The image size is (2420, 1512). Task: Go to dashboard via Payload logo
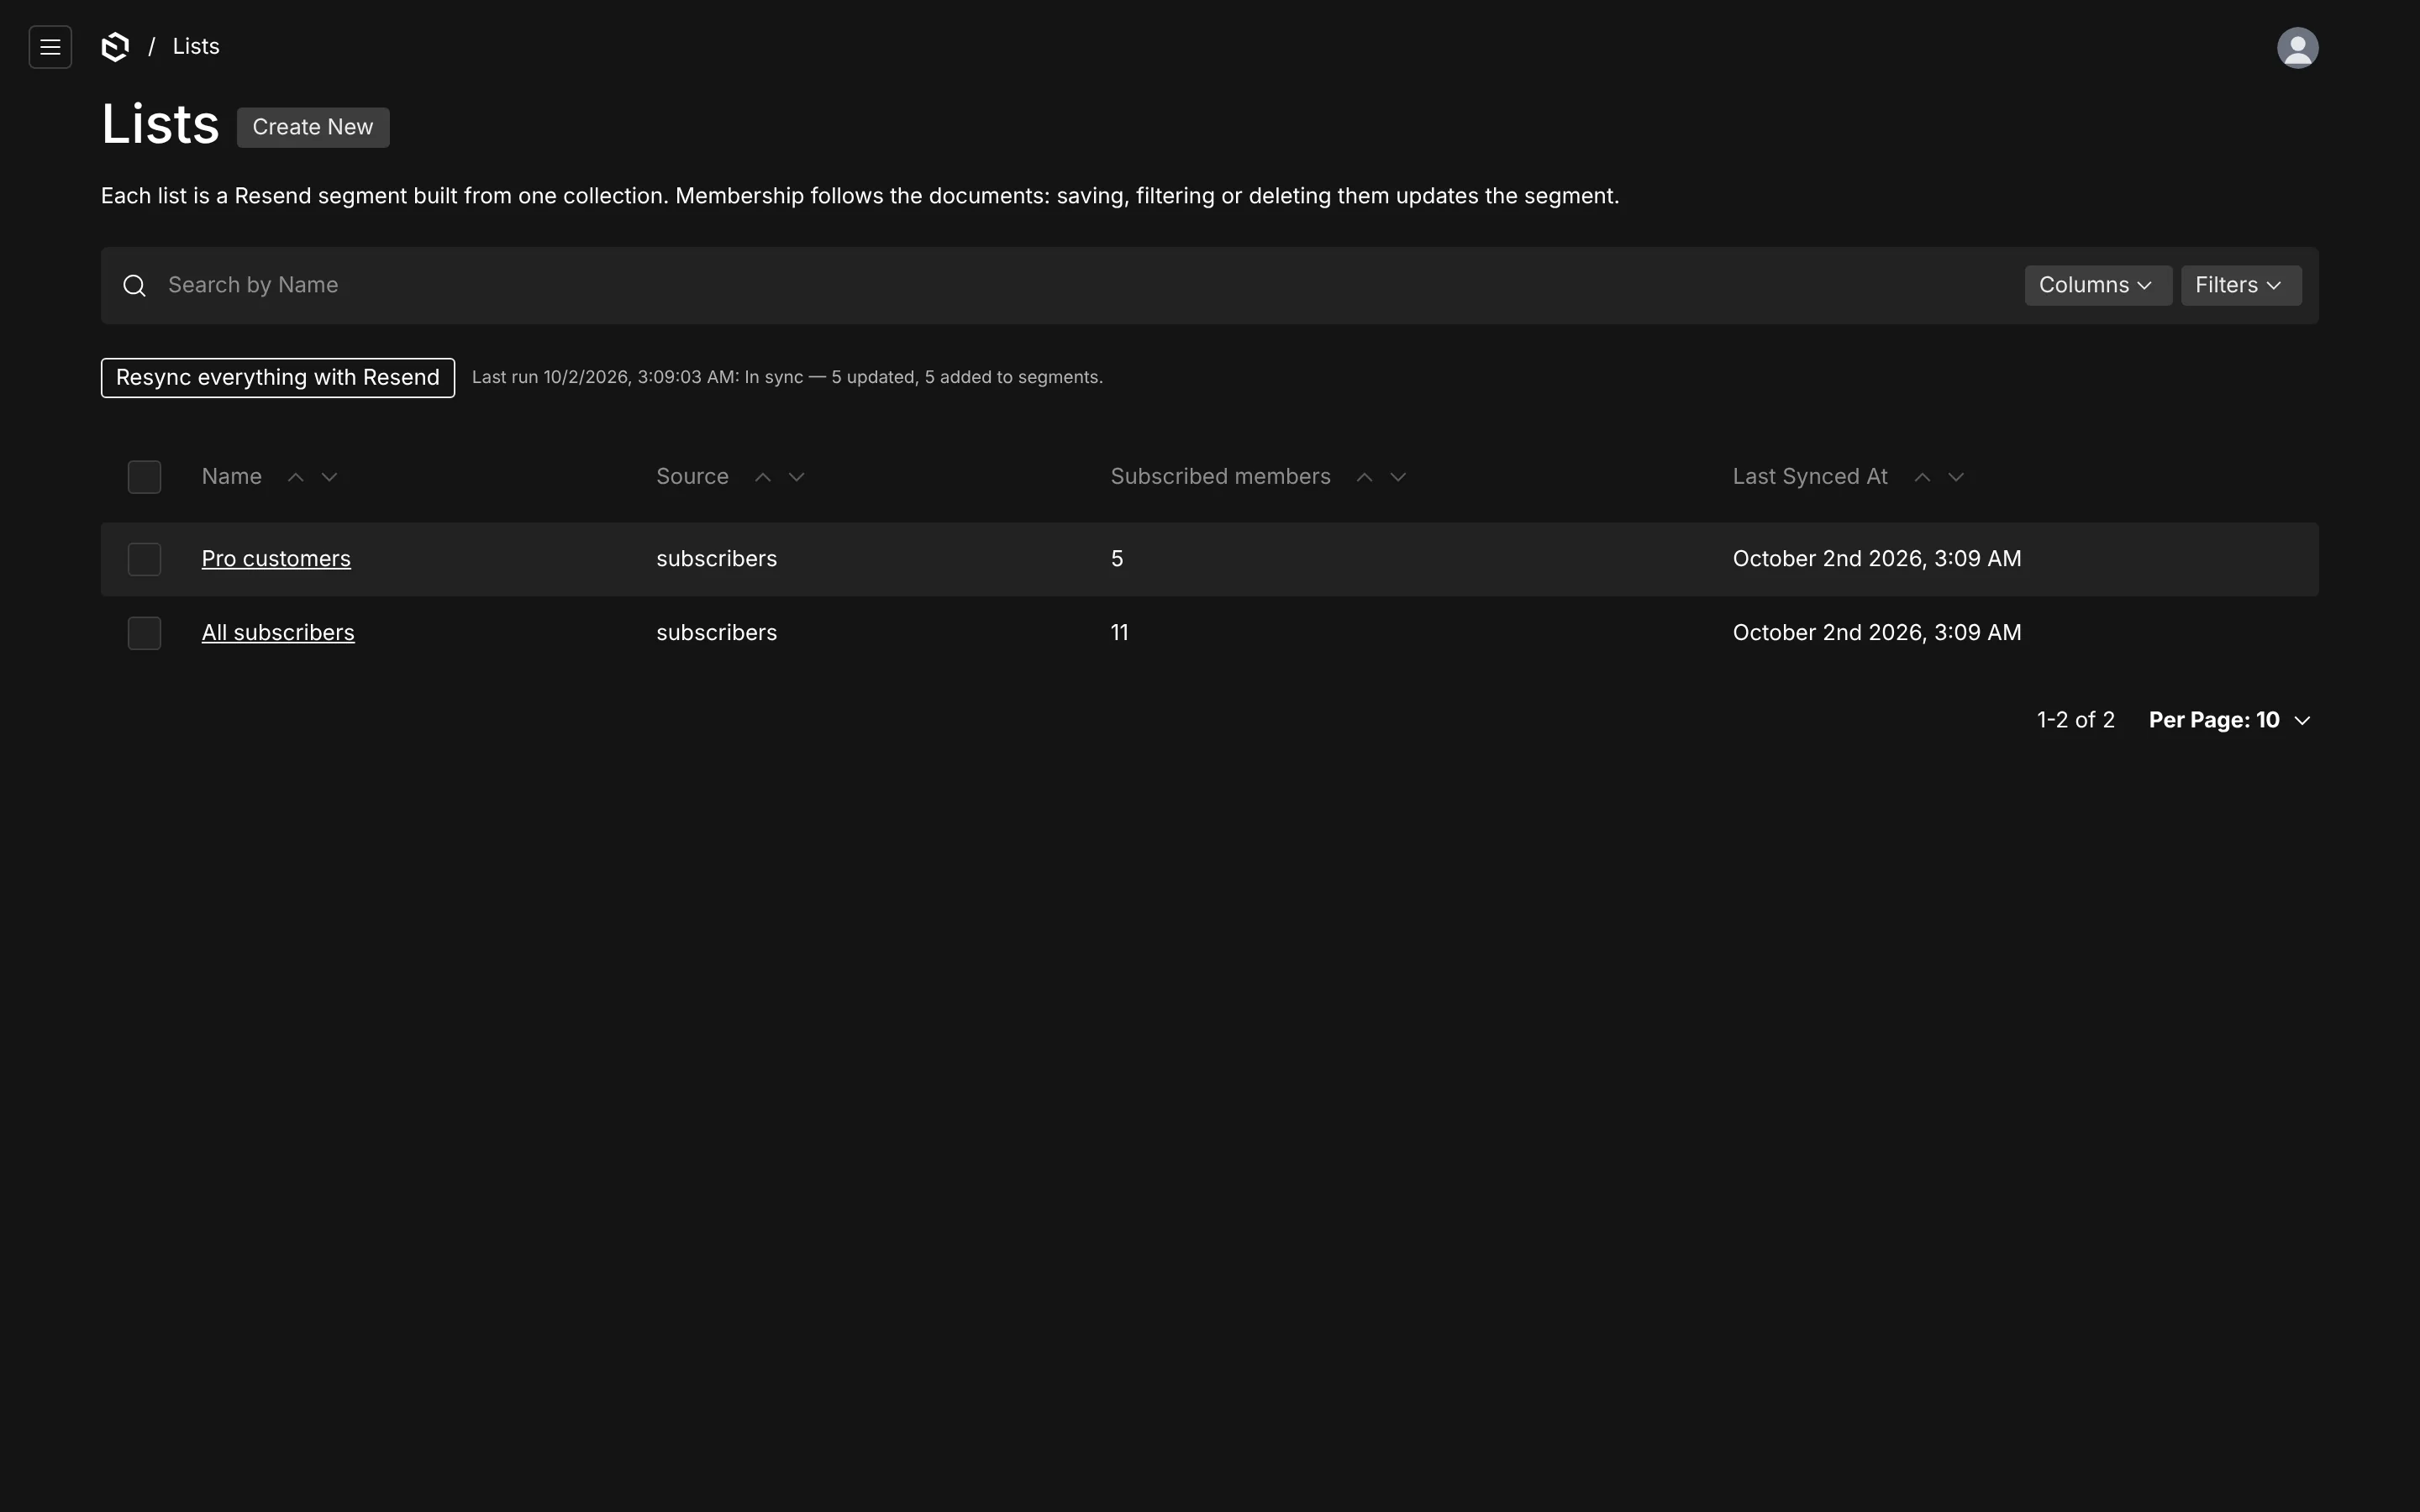[x=116, y=47]
